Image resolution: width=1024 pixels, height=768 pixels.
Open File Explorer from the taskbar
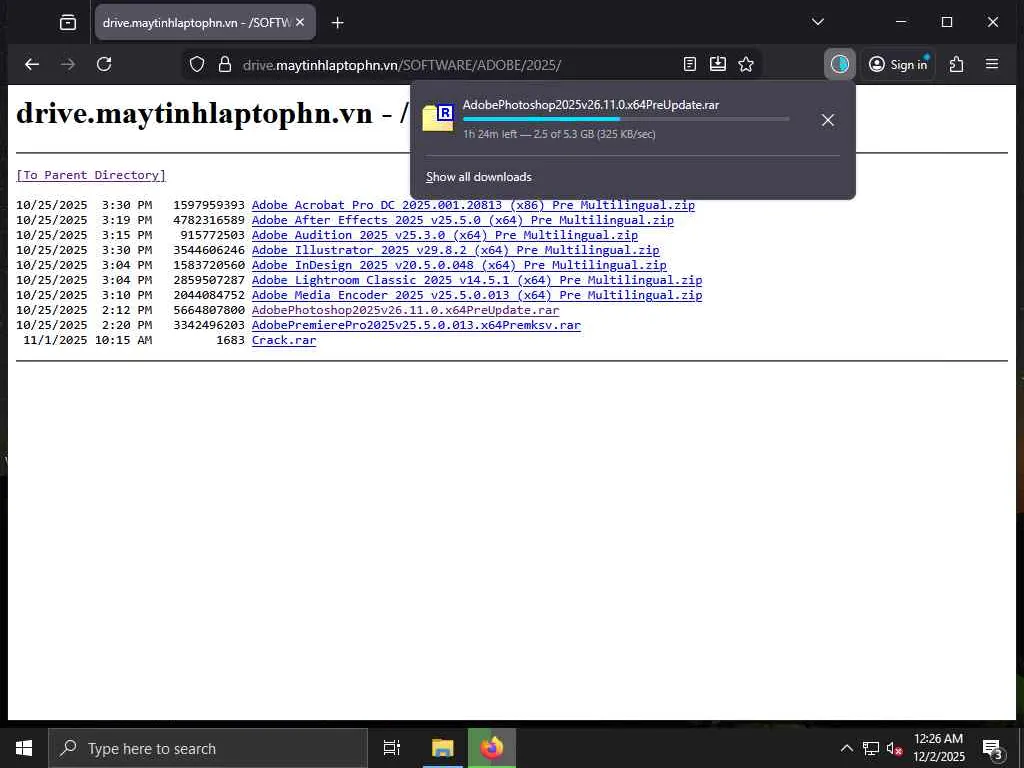coord(442,748)
